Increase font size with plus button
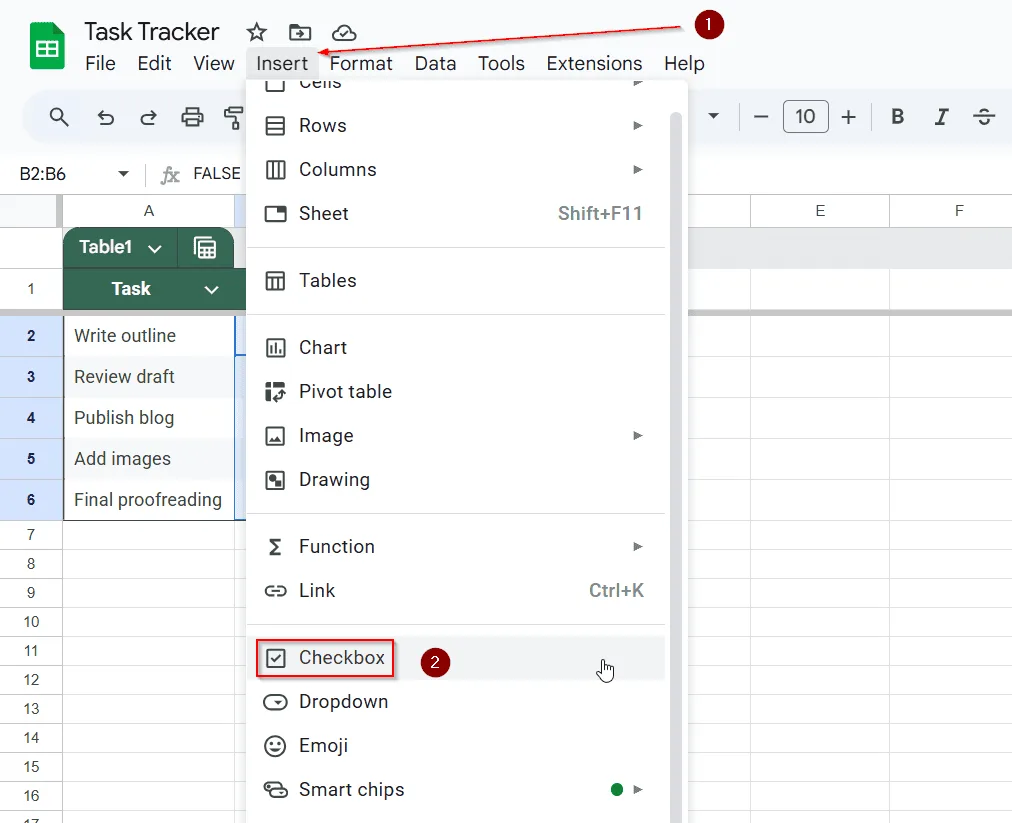Image resolution: width=1012 pixels, height=823 pixels. pos(849,117)
